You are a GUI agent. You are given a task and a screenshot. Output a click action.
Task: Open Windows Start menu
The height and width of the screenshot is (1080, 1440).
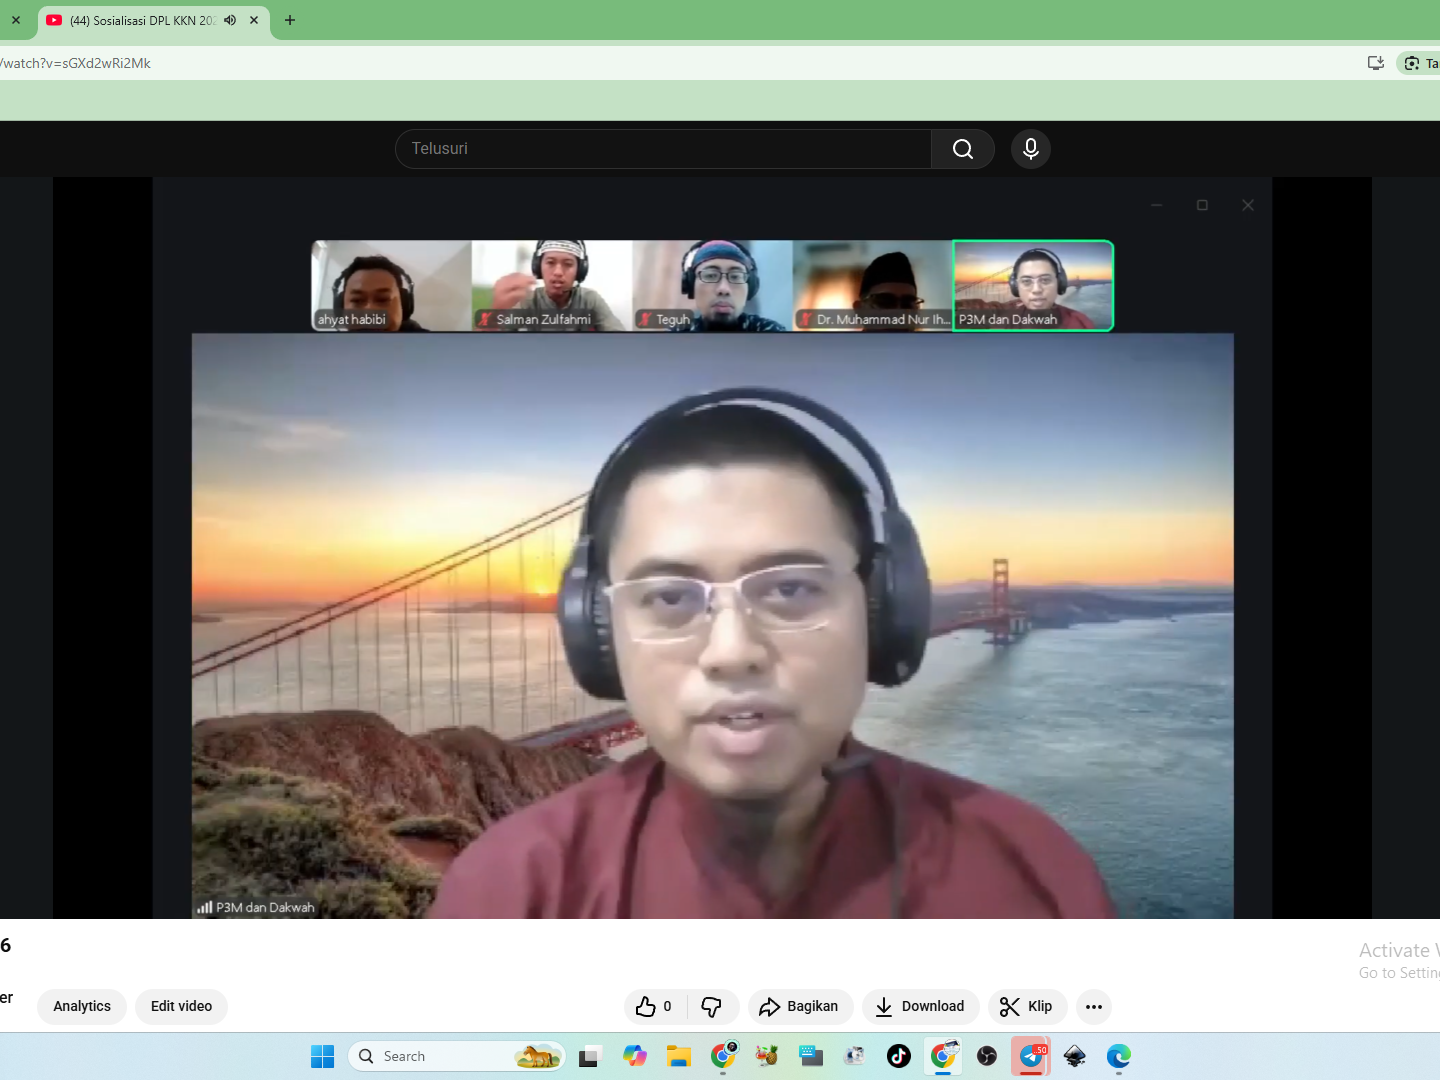pyautogui.click(x=322, y=1056)
